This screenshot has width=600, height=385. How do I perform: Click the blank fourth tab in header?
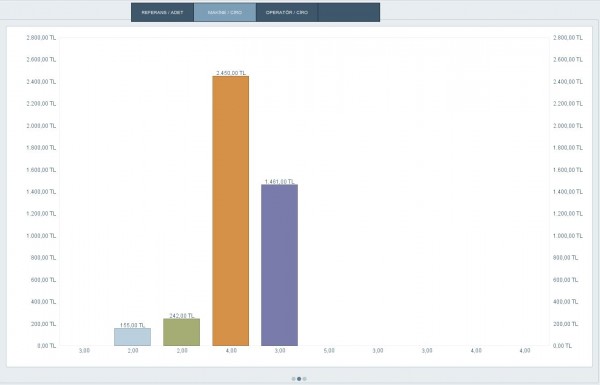[349, 12]
